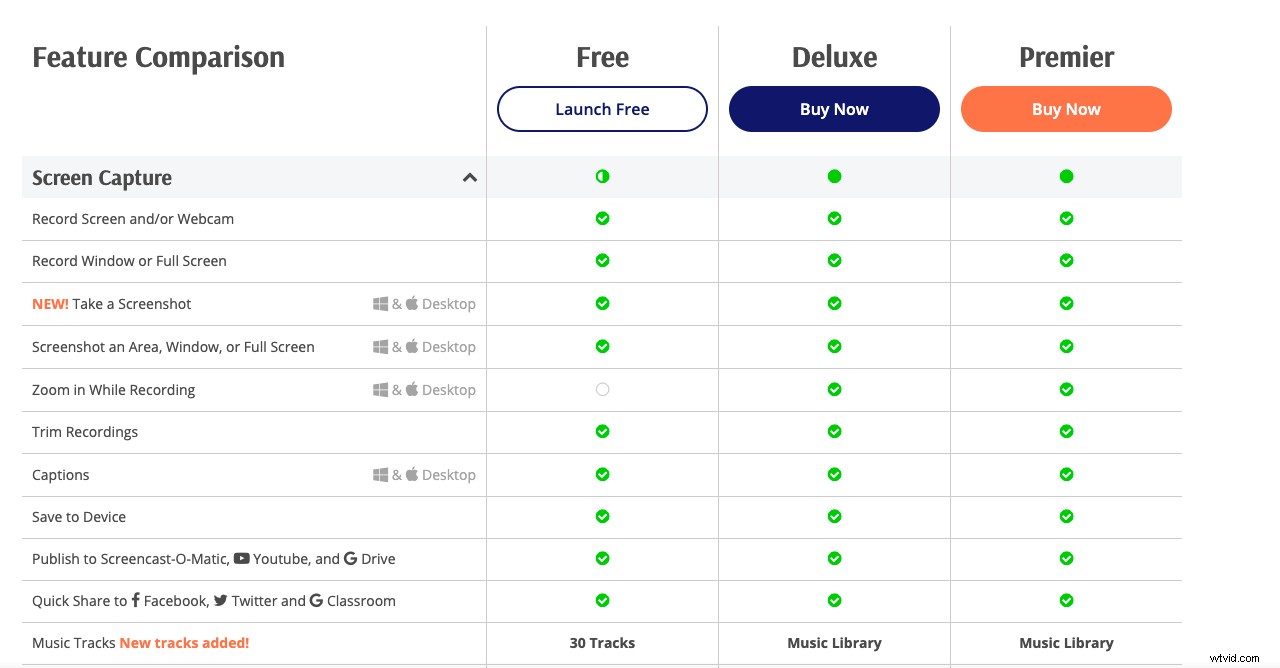Click the empty circle for Zoom in While Recording

click(602, 389)
